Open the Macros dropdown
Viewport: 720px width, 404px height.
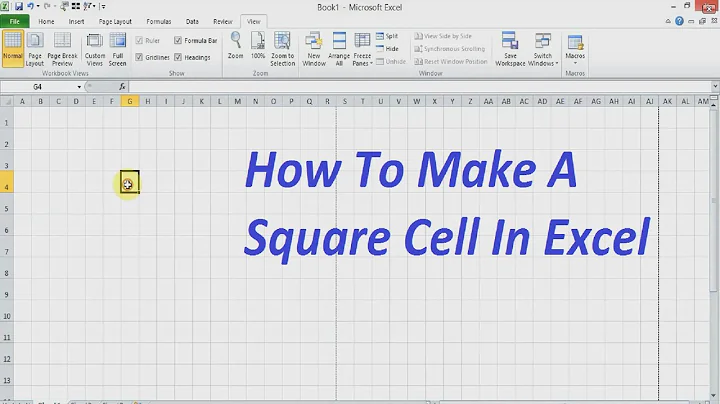(x=575, y=49)
